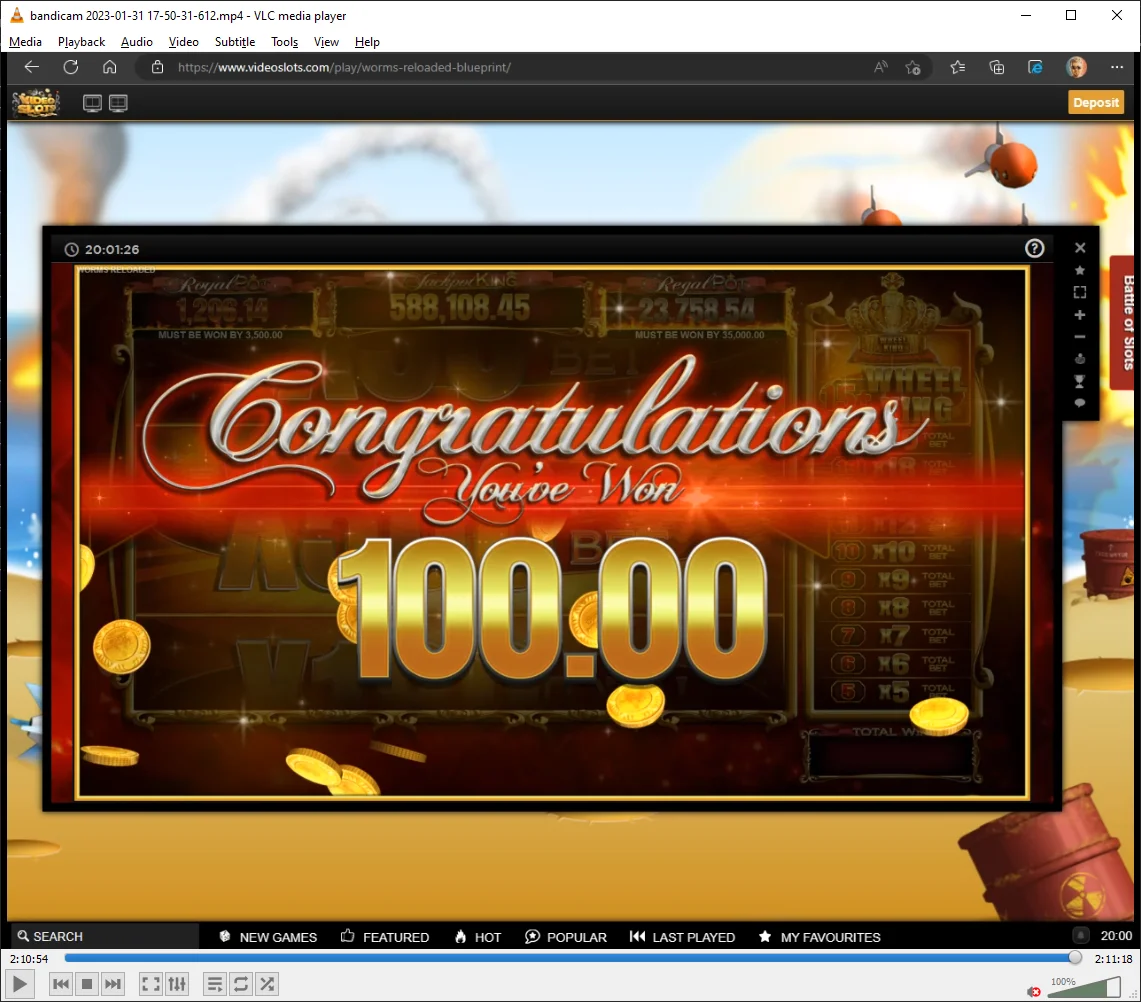Jump to previous media in VLC

click(61, 985)
